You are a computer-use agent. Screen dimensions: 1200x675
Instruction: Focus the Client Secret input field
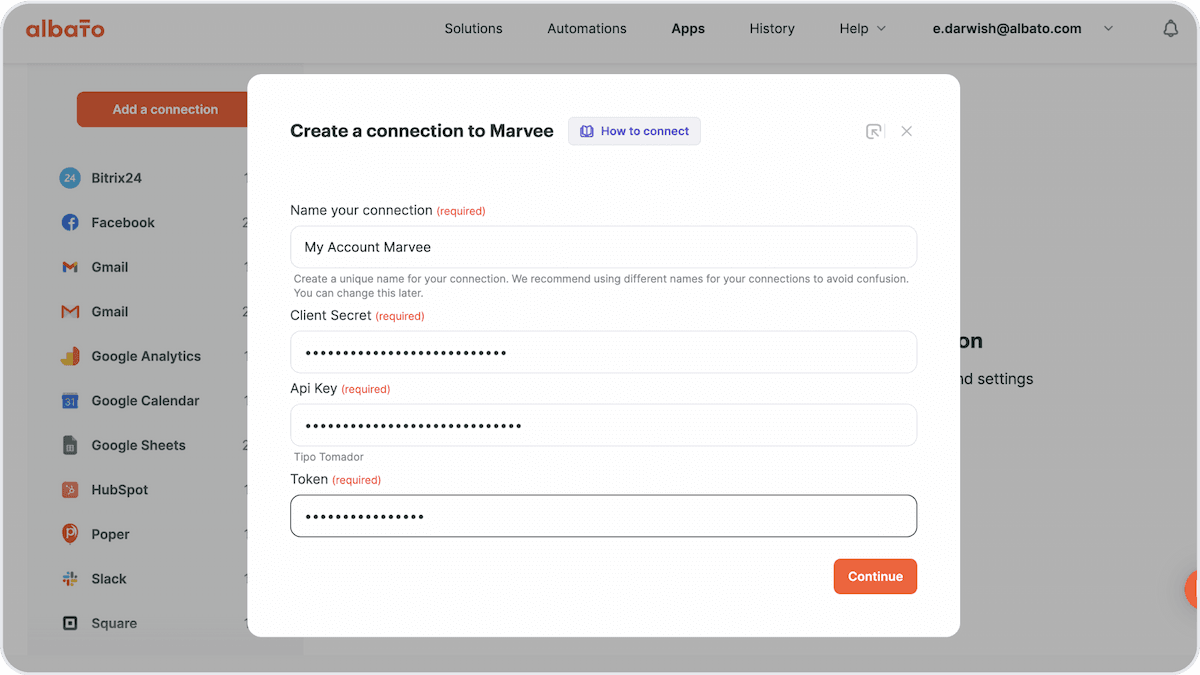point(603,352)
